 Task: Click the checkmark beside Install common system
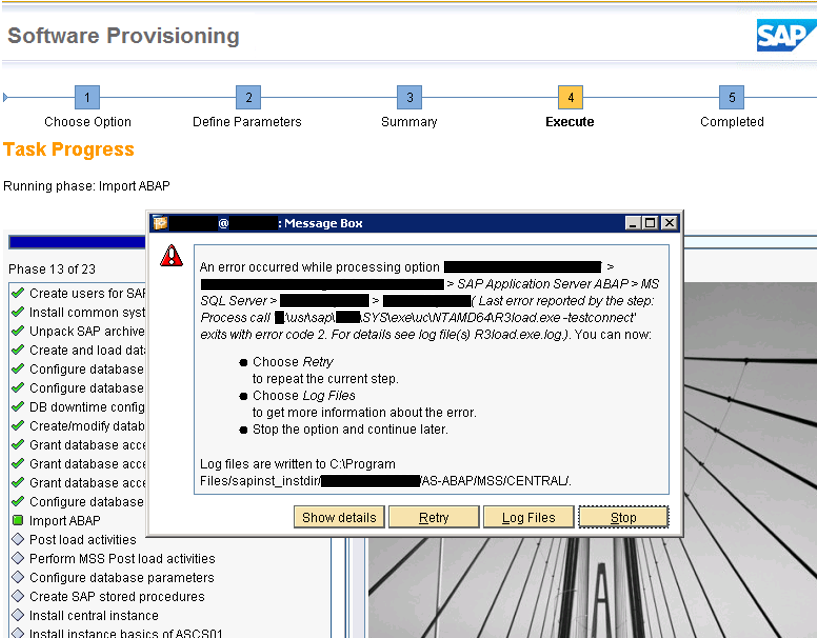click(18, 312)
